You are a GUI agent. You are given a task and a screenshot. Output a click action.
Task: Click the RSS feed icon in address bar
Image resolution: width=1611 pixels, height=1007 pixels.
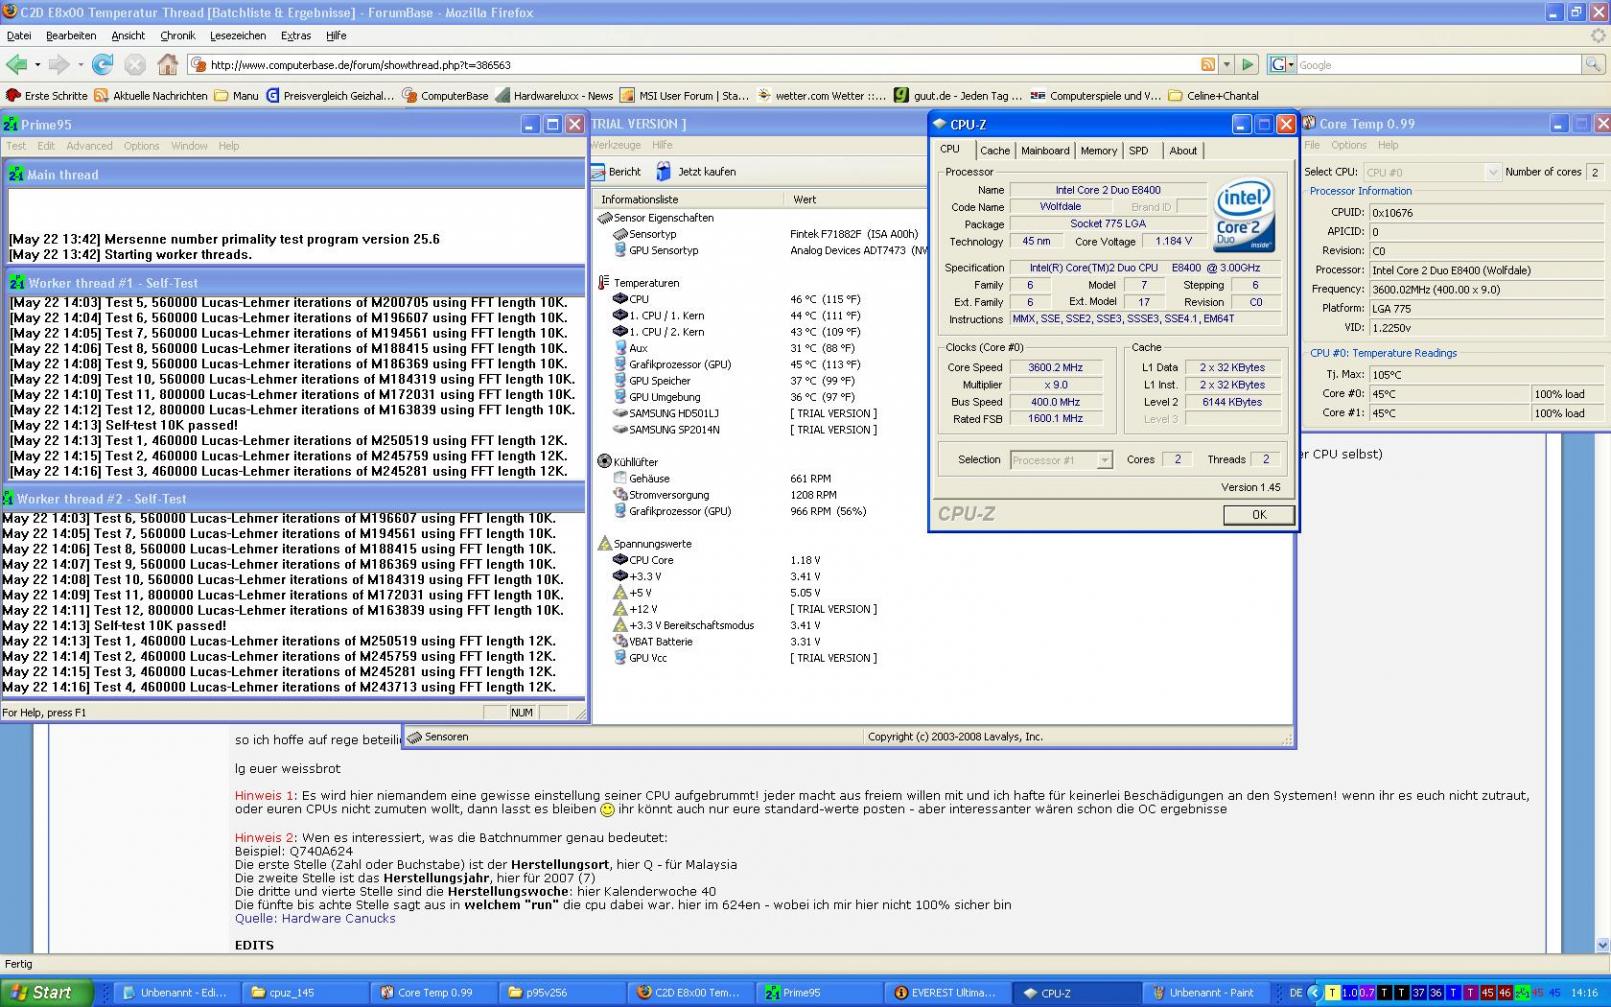(1207, 65)
